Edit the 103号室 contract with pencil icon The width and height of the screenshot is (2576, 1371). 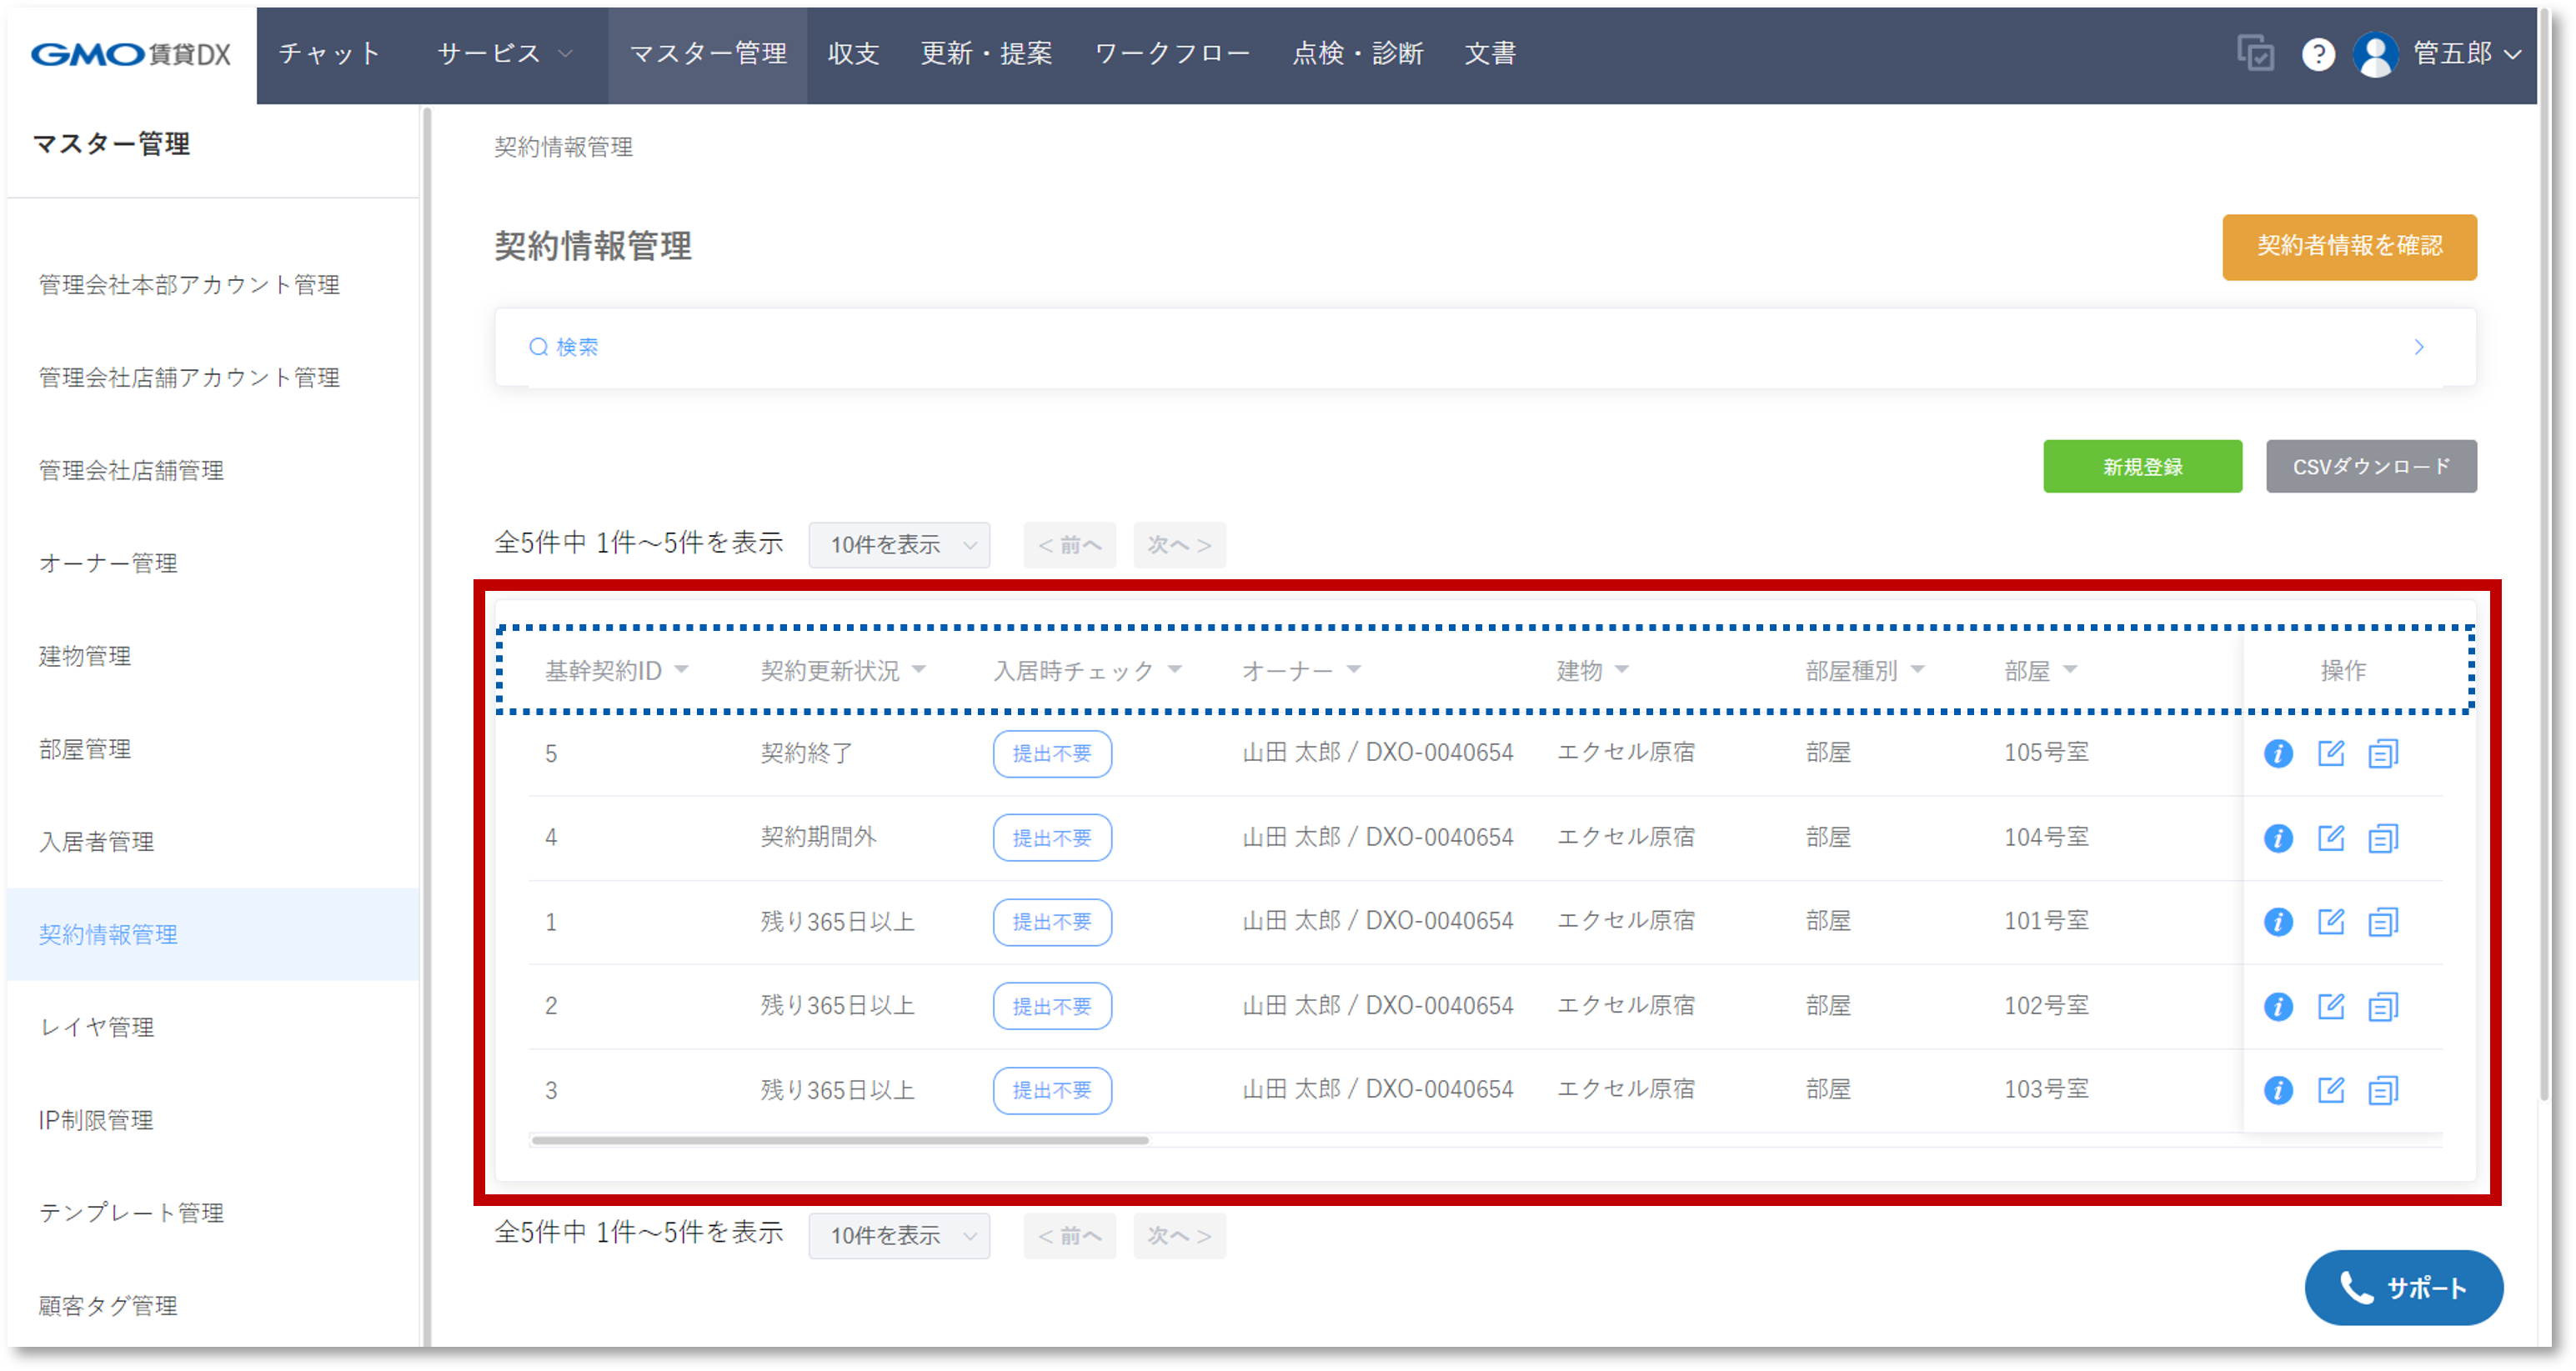(2331, 1090)
